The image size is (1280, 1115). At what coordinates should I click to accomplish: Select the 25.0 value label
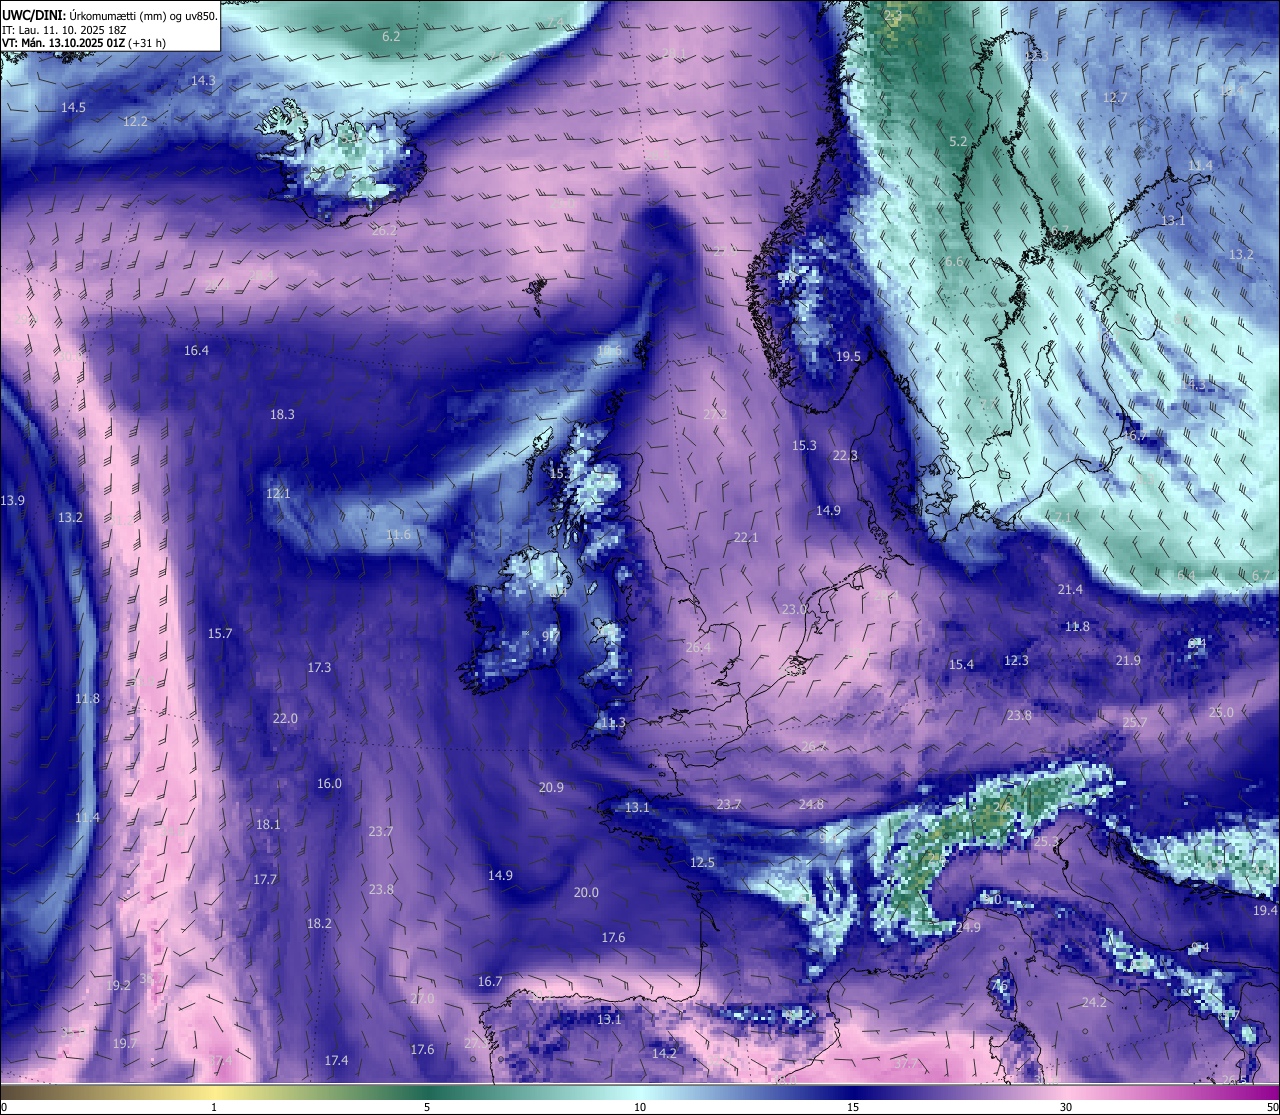[1221, 713]
